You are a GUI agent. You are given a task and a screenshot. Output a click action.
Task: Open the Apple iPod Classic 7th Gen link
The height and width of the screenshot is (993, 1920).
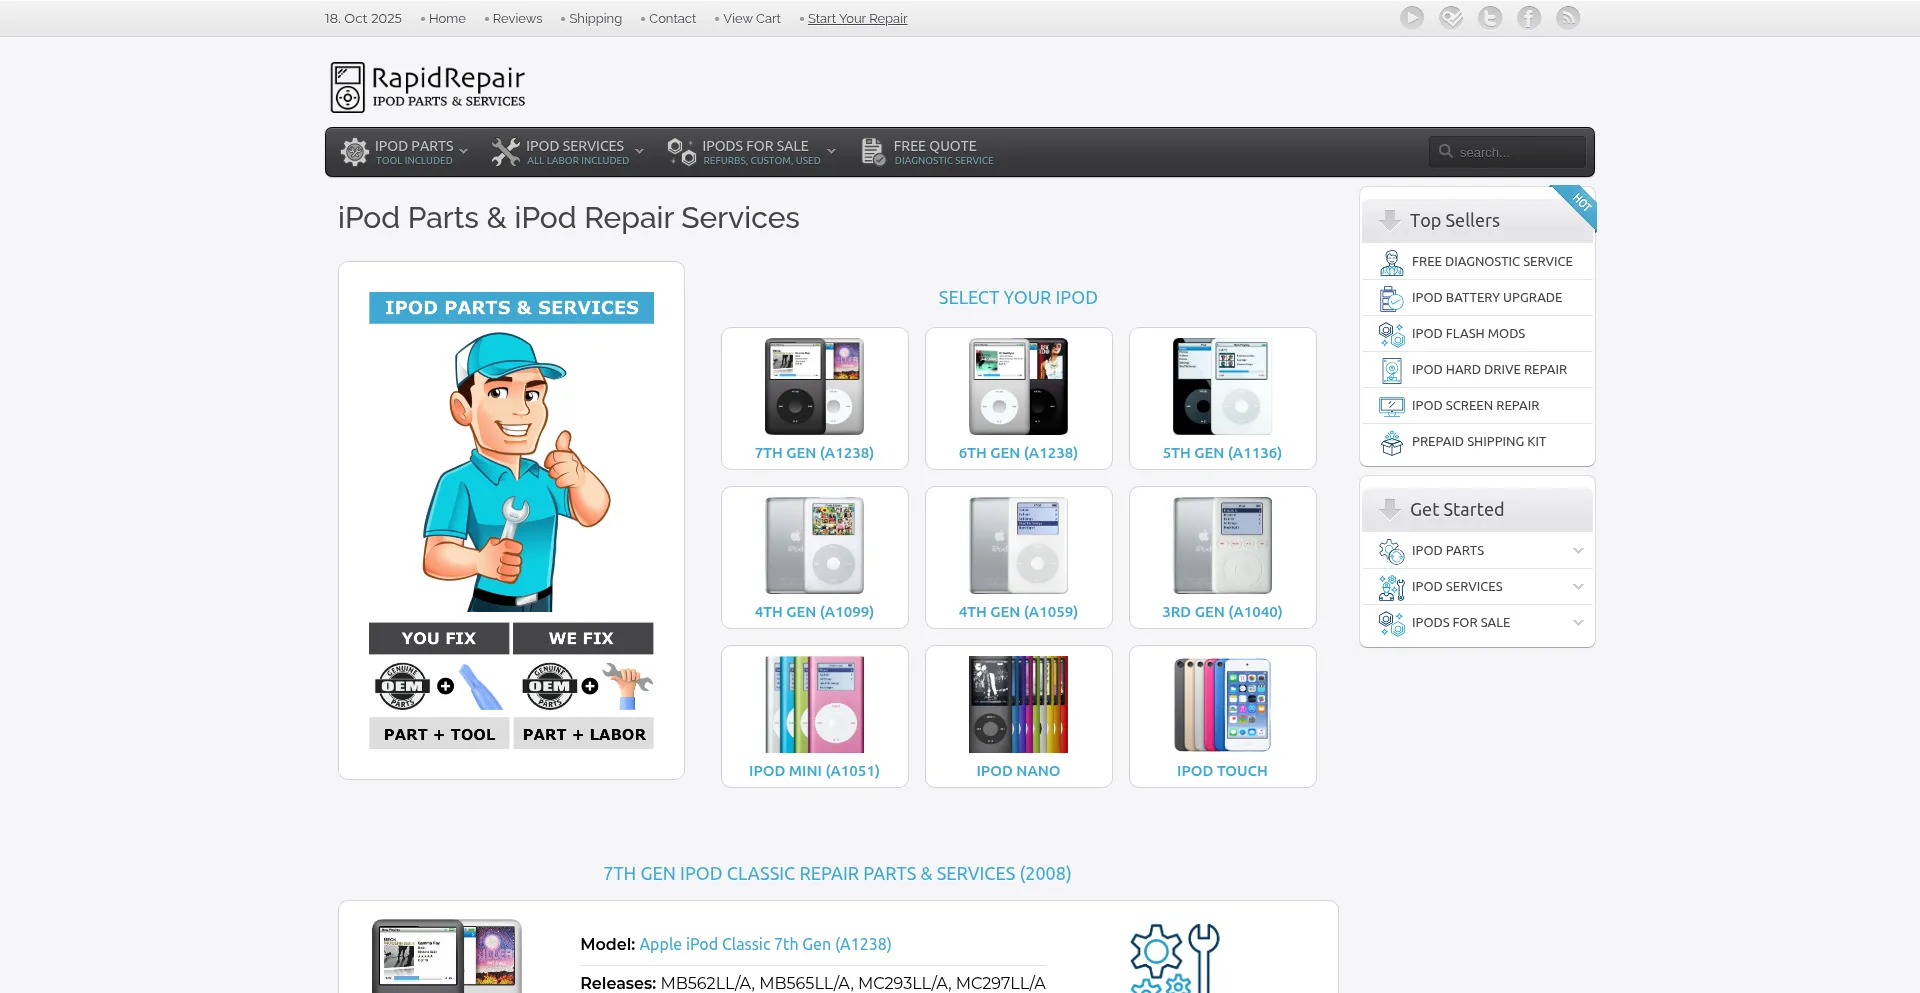(765, 944)
